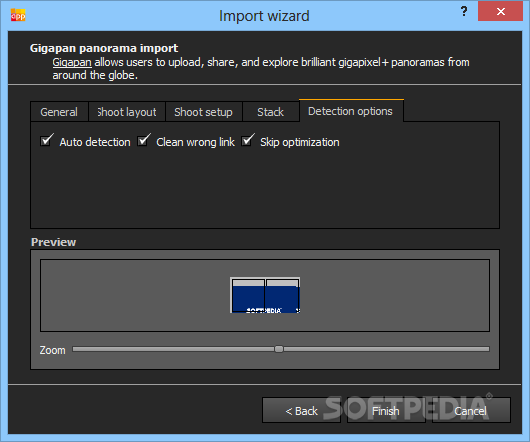Viewport: 530px width, 442px height.
Task: Switch to the General tab
Action: click(59, 112)
